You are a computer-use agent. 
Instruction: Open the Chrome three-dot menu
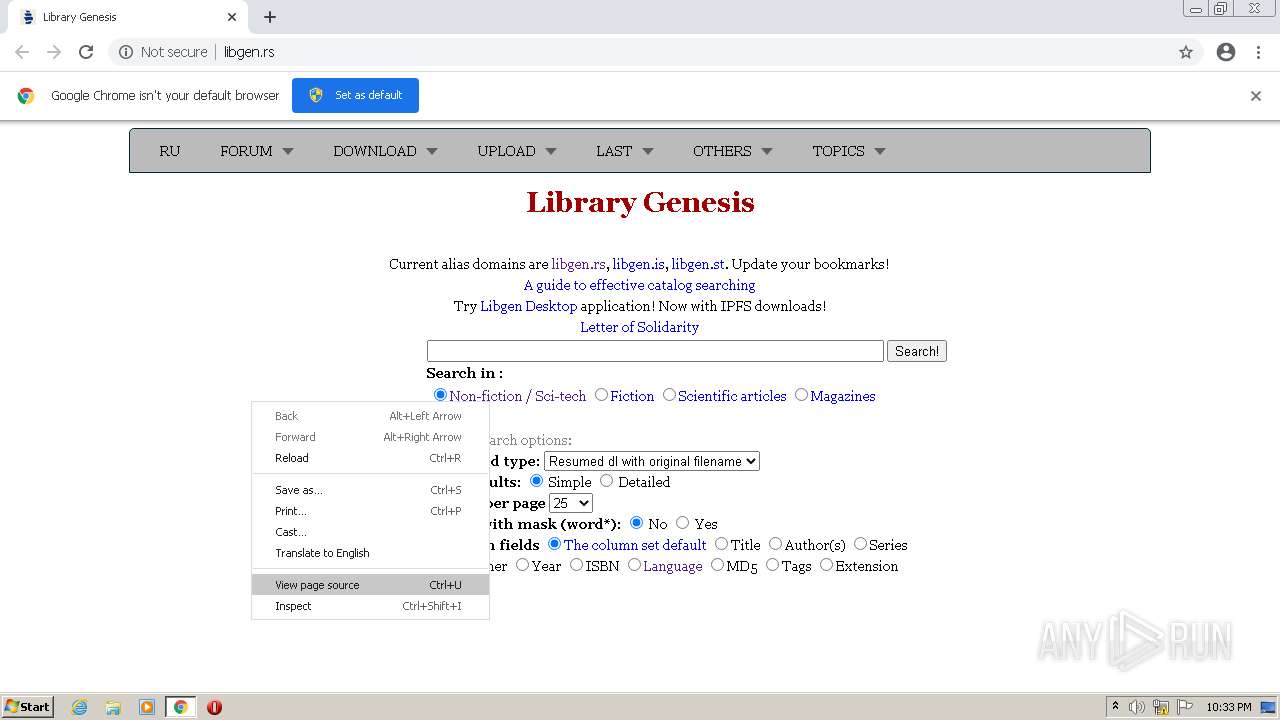click(1257, 52)
